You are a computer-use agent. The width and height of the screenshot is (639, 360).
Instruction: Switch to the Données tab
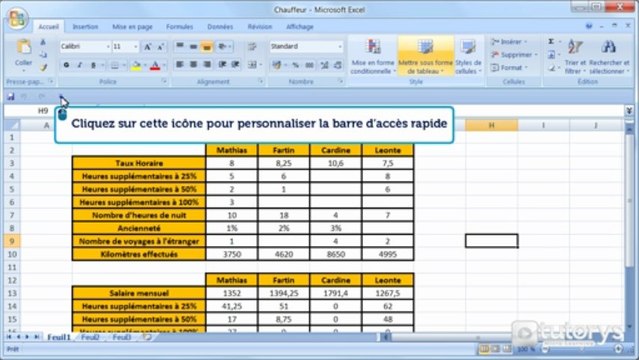point(220,27)
